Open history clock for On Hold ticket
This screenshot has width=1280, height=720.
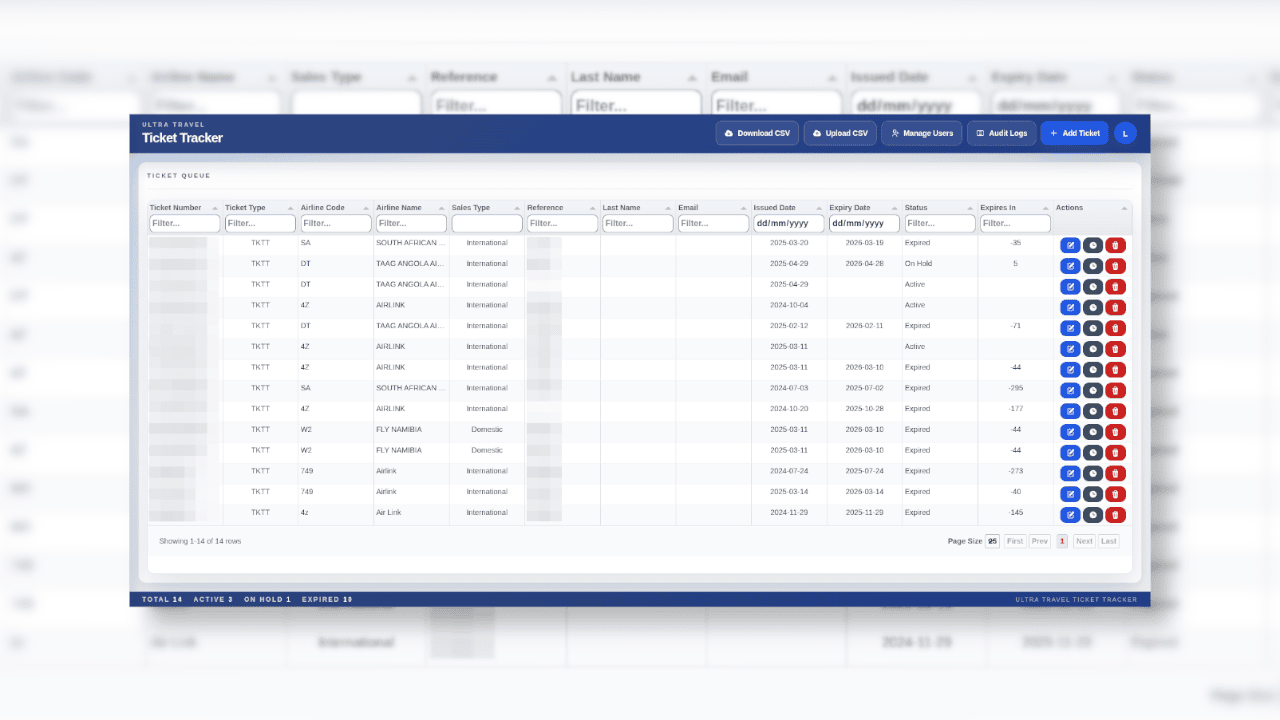[x=1093, y=266]
